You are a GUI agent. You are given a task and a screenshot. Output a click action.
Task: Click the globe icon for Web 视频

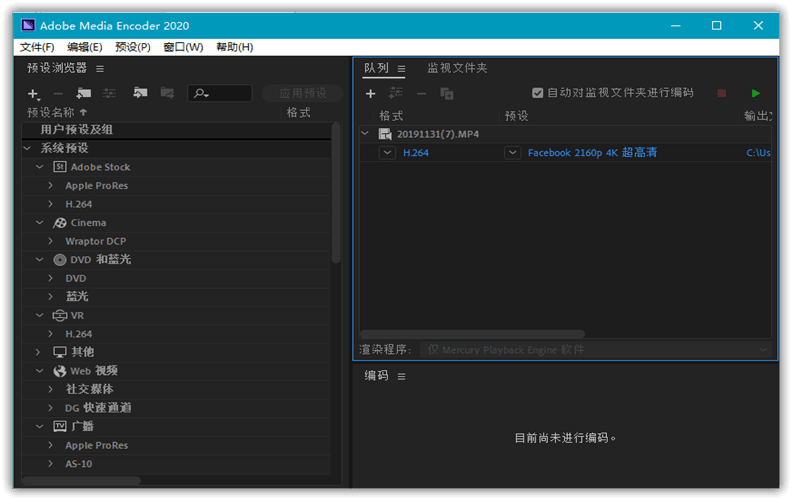60,371
